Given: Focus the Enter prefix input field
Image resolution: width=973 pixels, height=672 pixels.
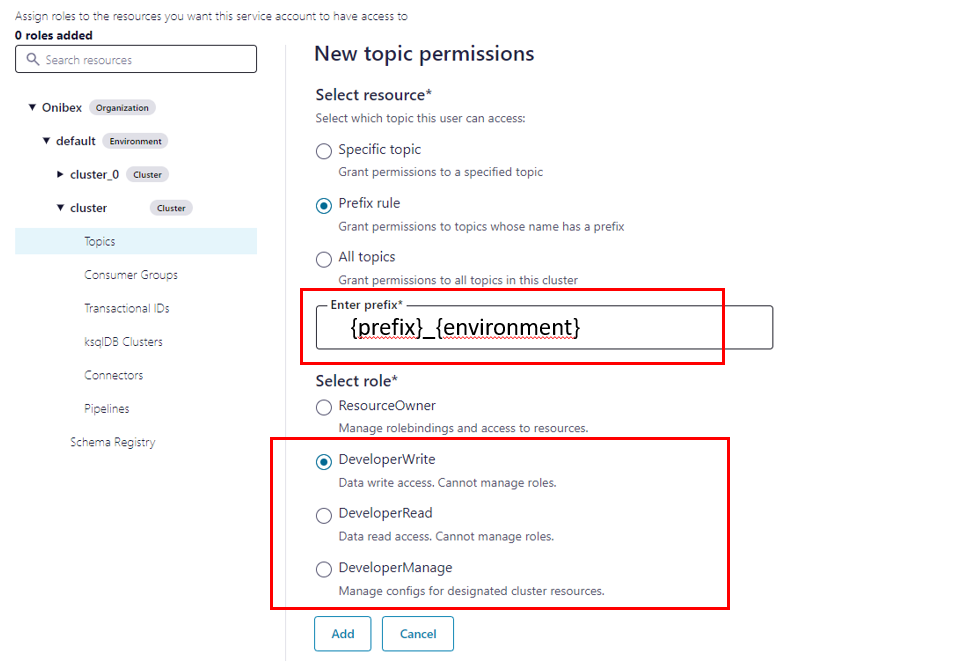Looking at the screenshot, I should tap(544, 328).
